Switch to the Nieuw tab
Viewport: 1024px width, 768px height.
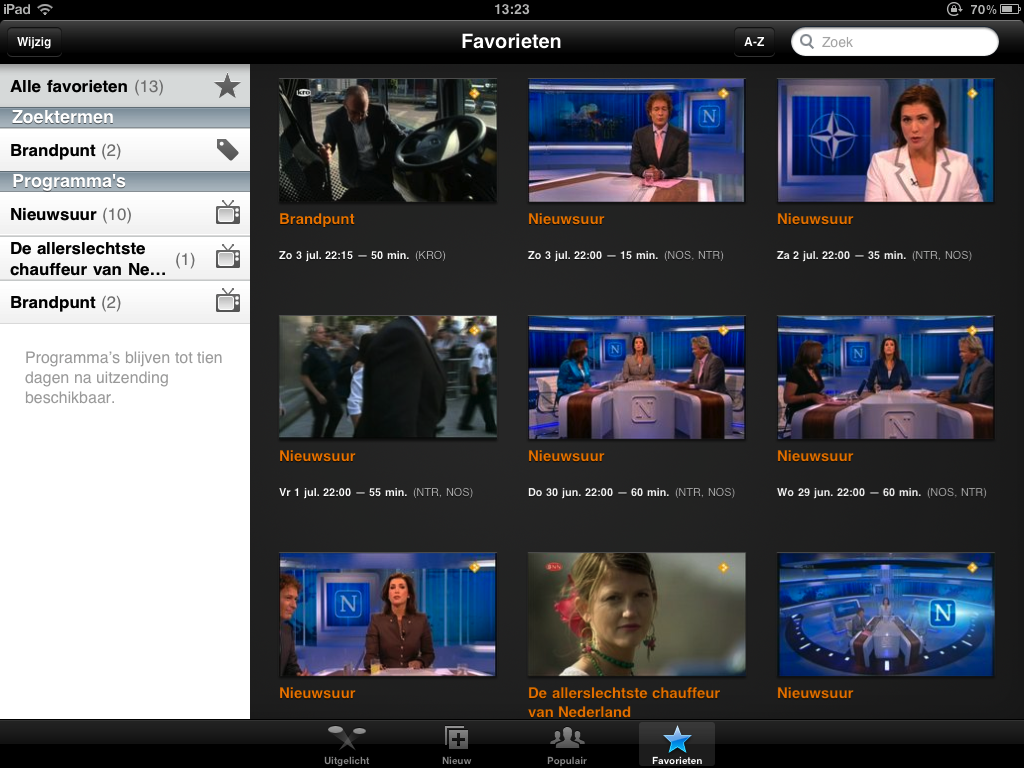(x=456, y=744)
